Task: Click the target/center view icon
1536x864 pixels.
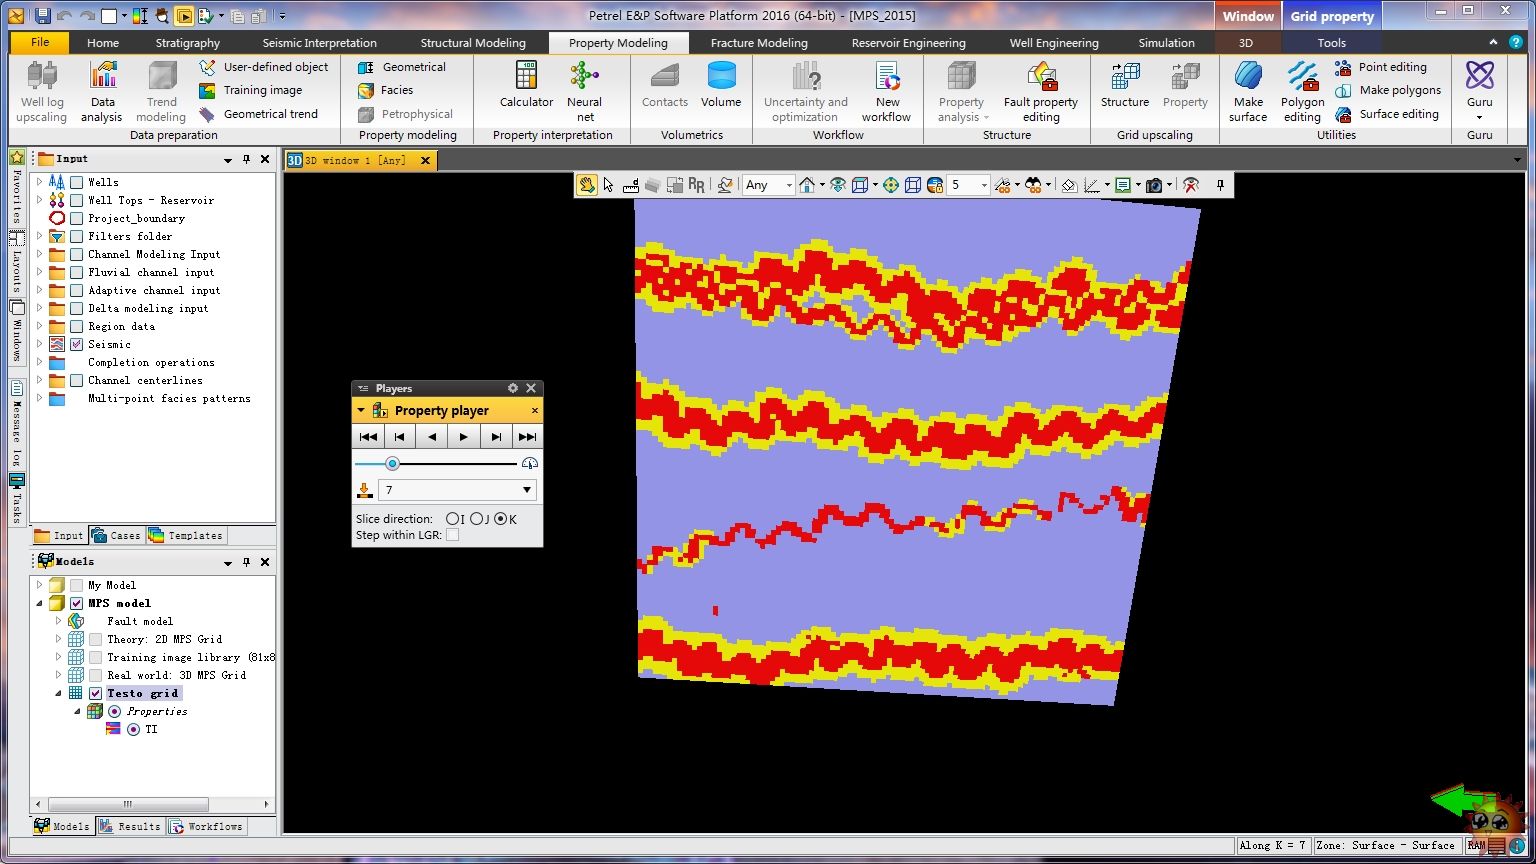Action: (x=890, y=185)
